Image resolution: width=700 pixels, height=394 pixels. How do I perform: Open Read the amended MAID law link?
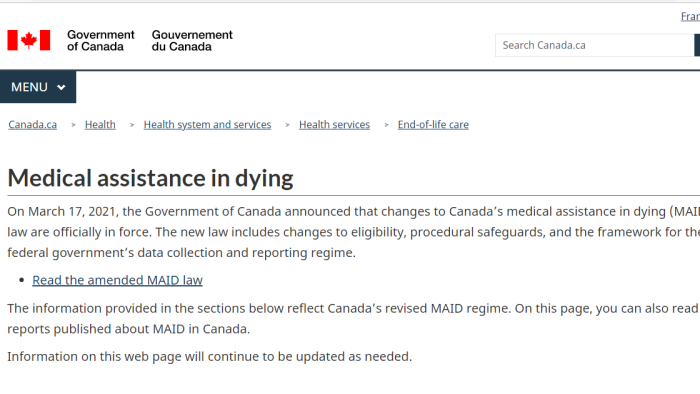point(117,280)
